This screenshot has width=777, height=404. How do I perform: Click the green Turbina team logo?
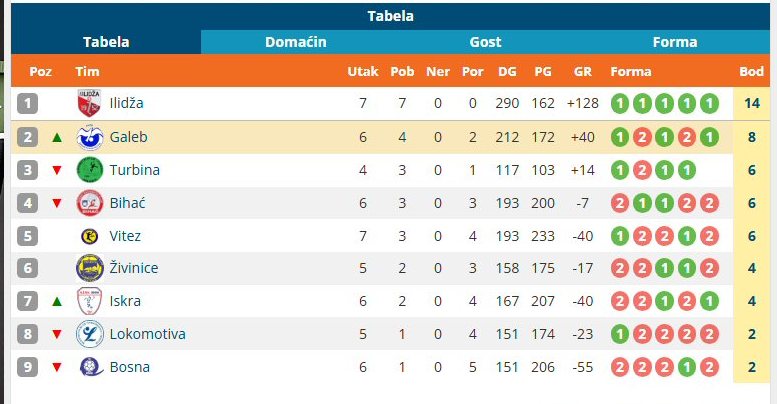click(90, 170)
